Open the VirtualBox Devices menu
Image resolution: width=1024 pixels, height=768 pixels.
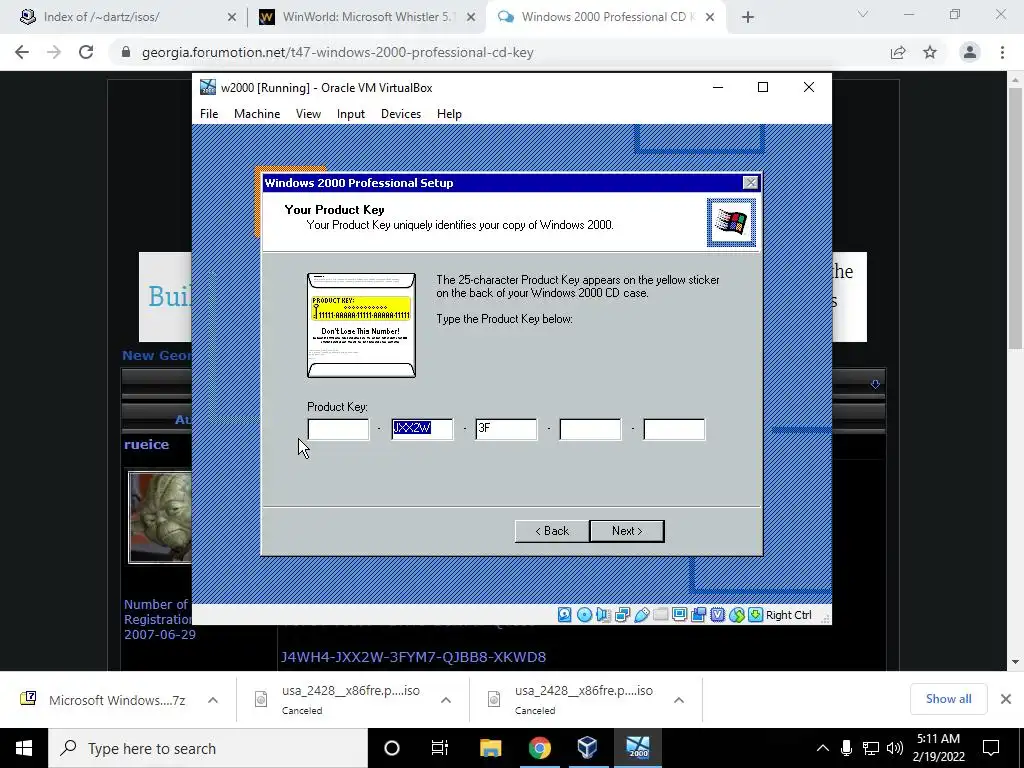pos(401,114)
